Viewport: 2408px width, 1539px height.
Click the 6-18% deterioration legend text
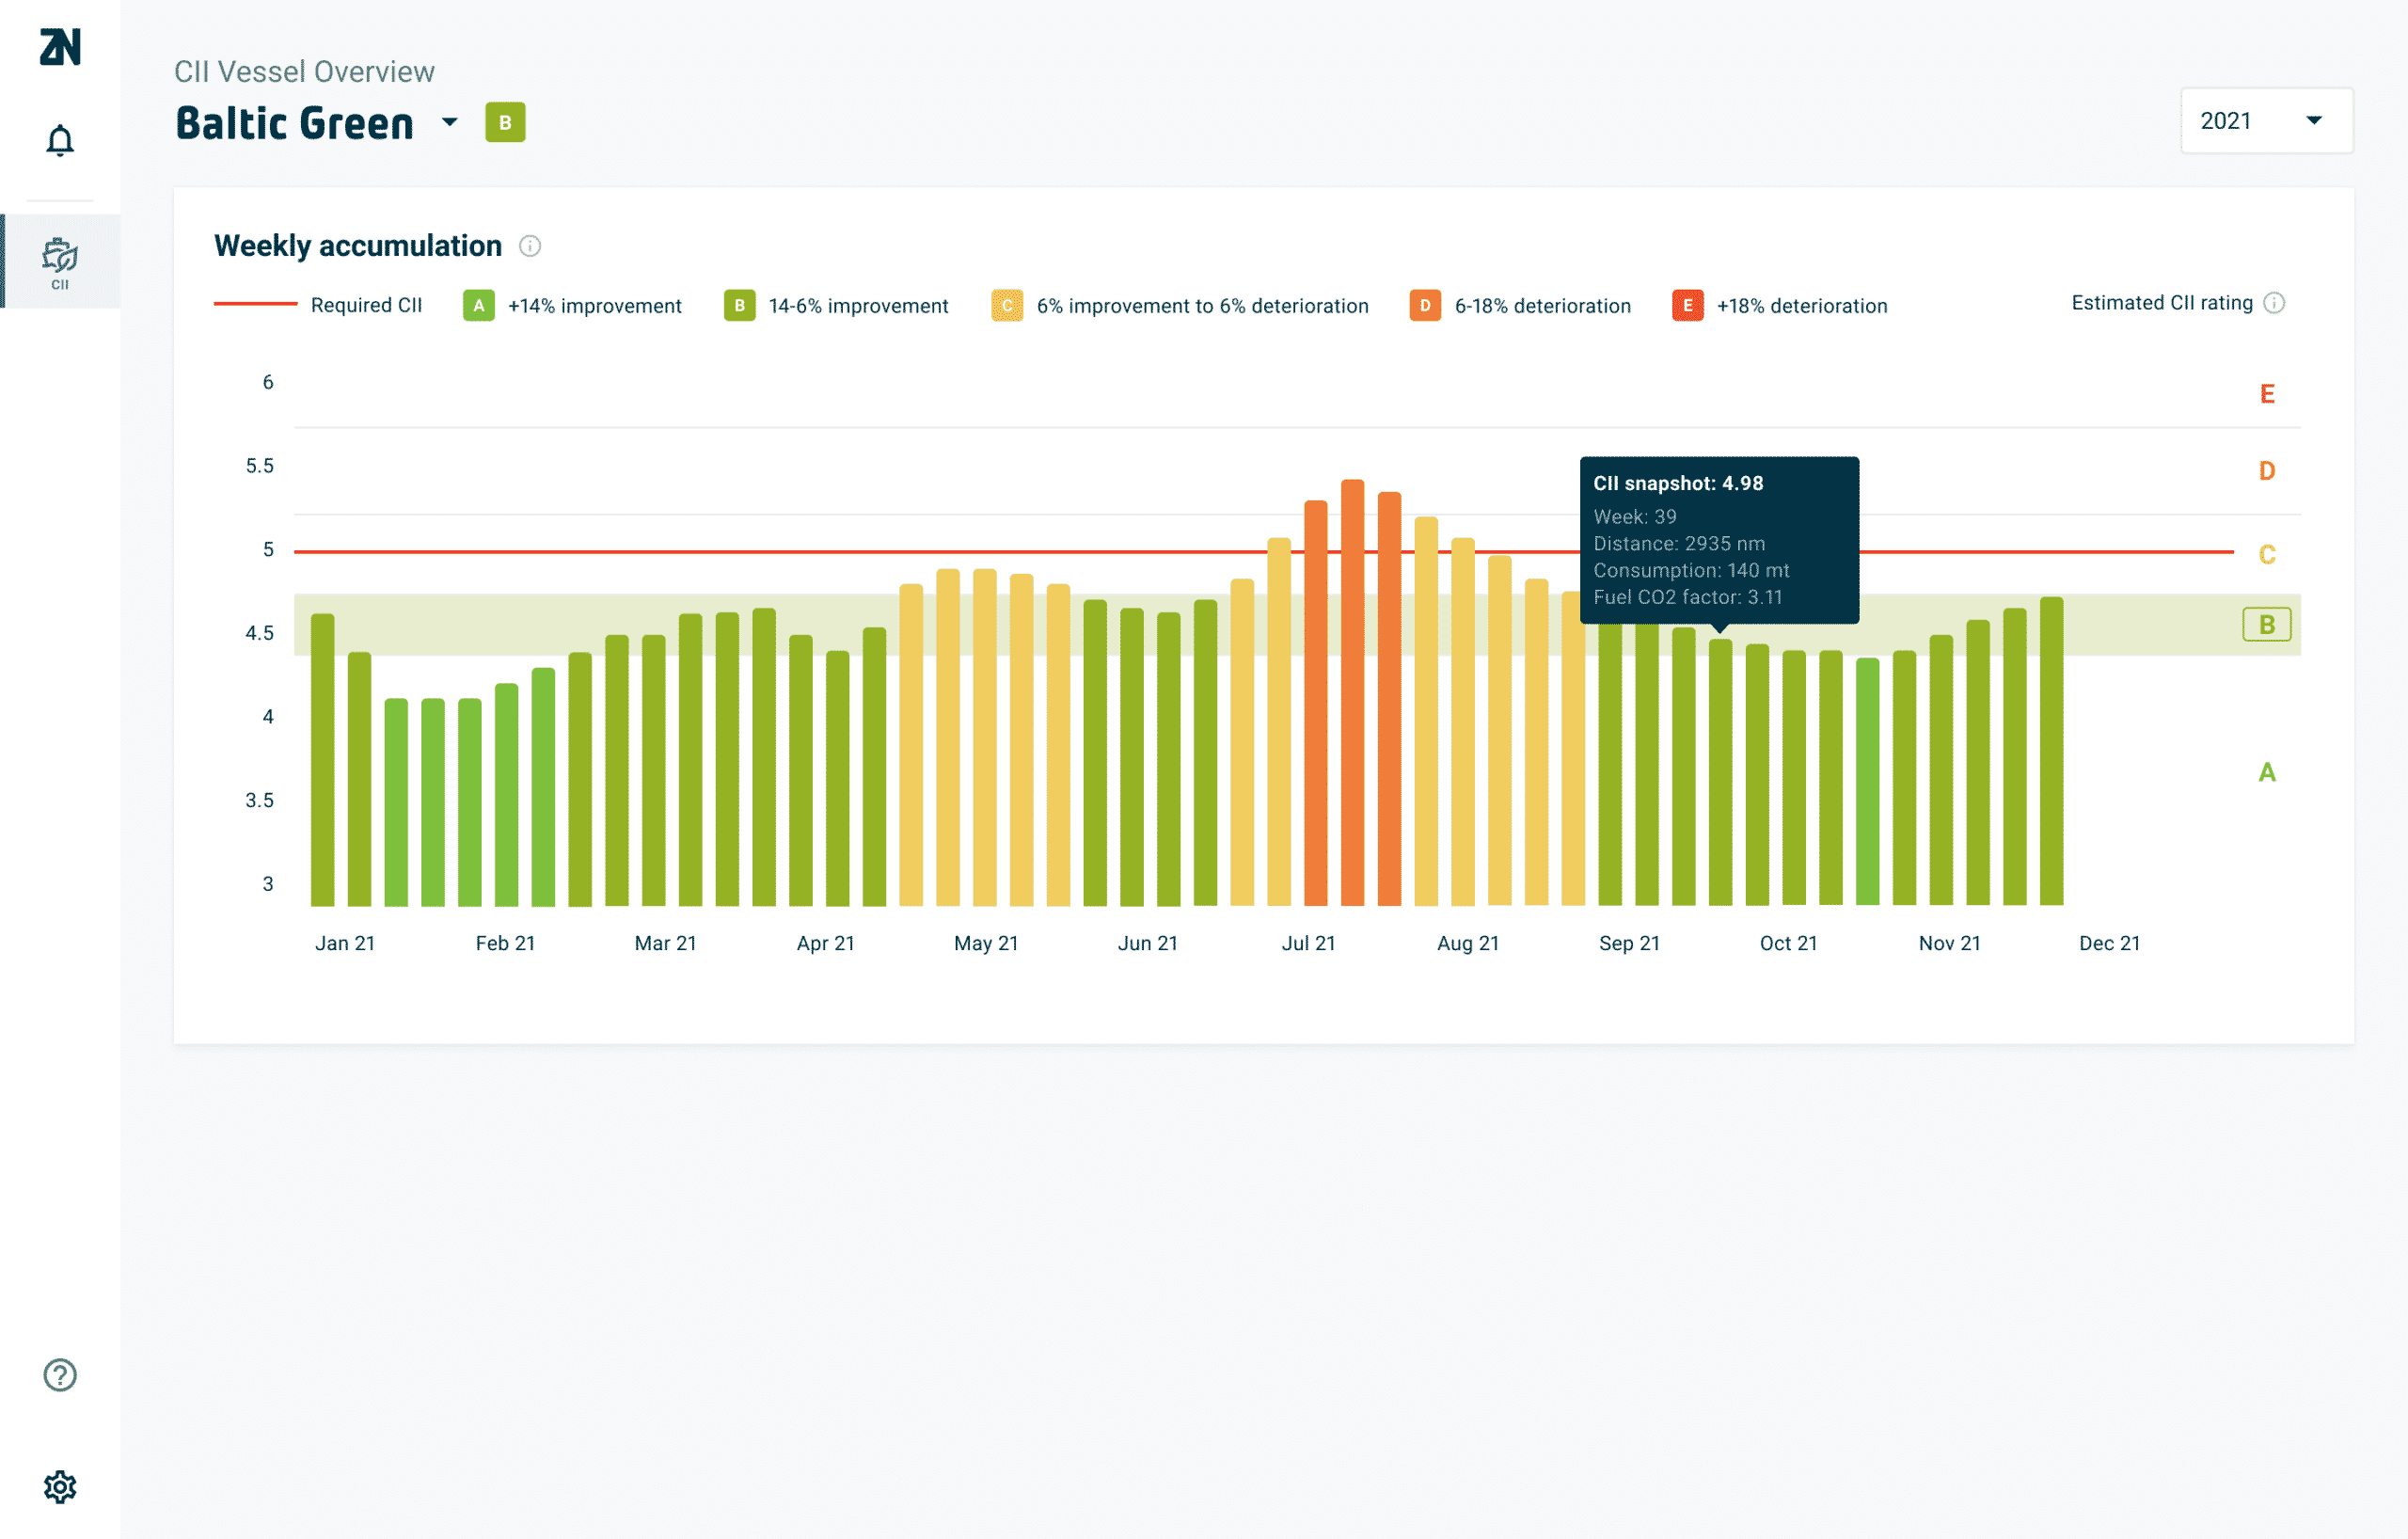point(1542,306)
